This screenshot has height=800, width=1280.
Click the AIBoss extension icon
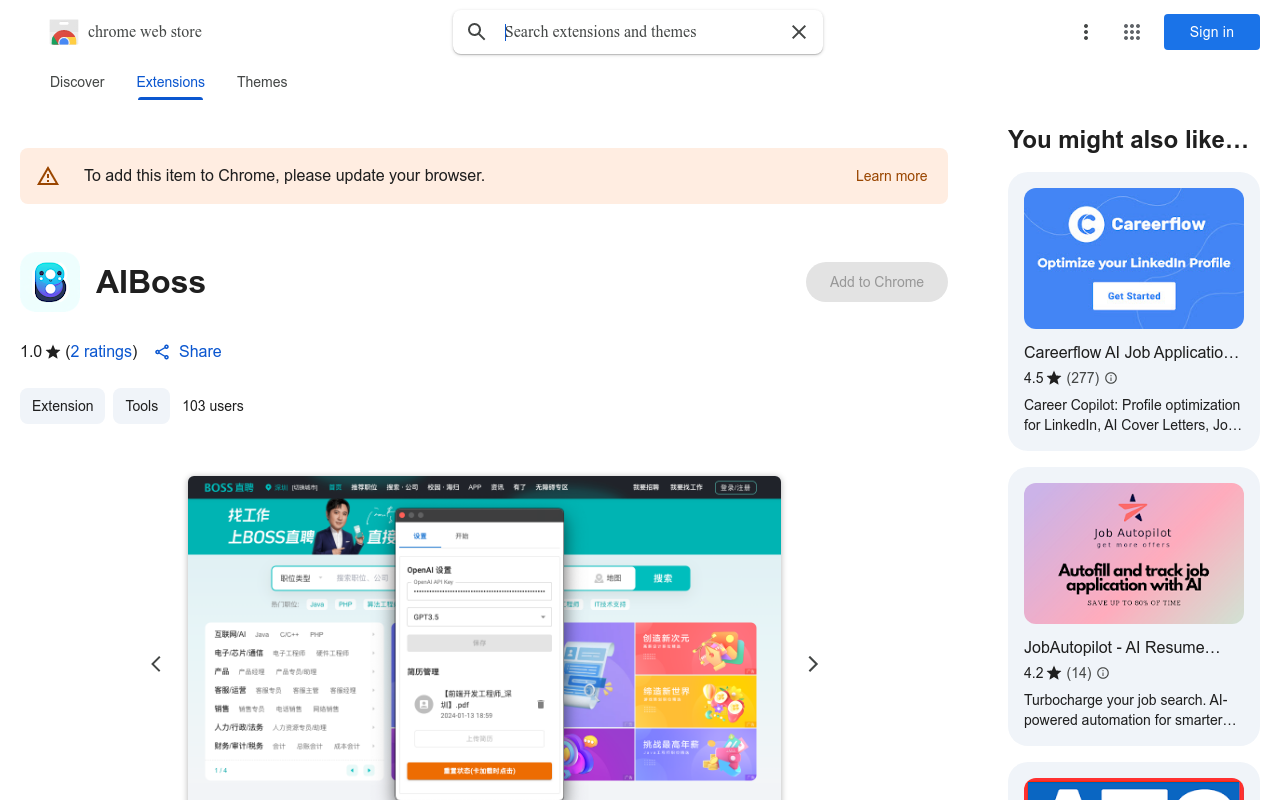(50, 282)
